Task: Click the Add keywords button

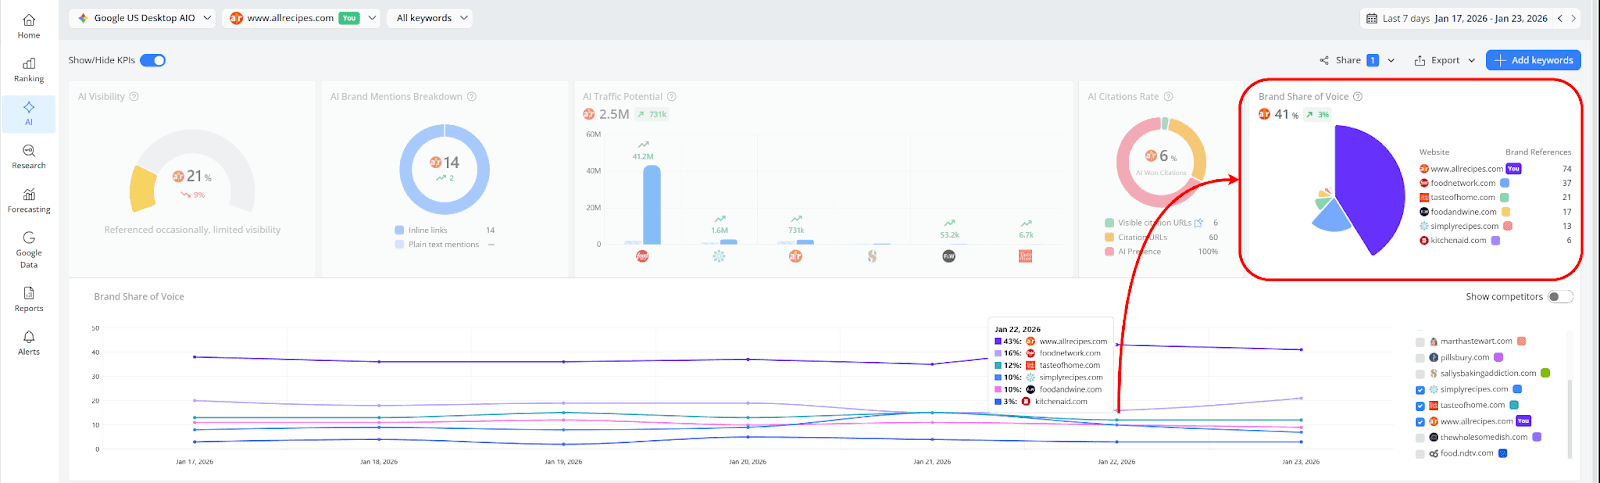Action: click(x=1533, y=60)
